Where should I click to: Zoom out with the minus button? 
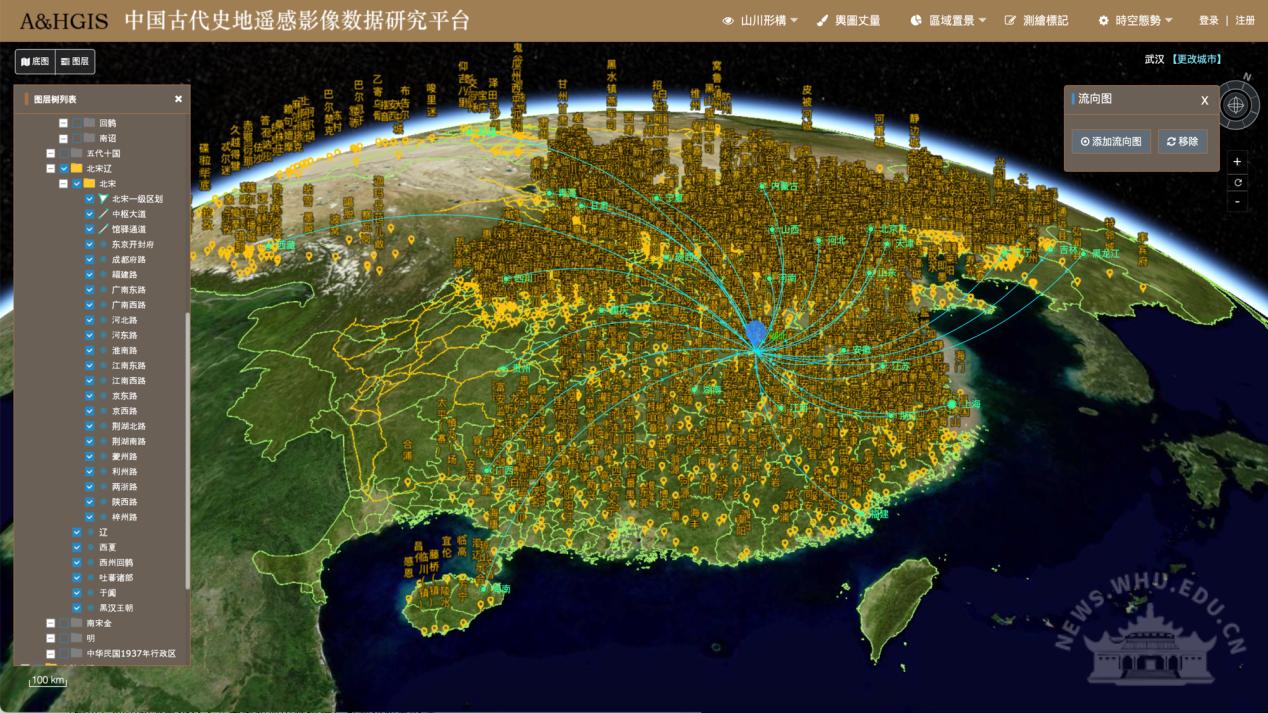(x=1237, y=202)
